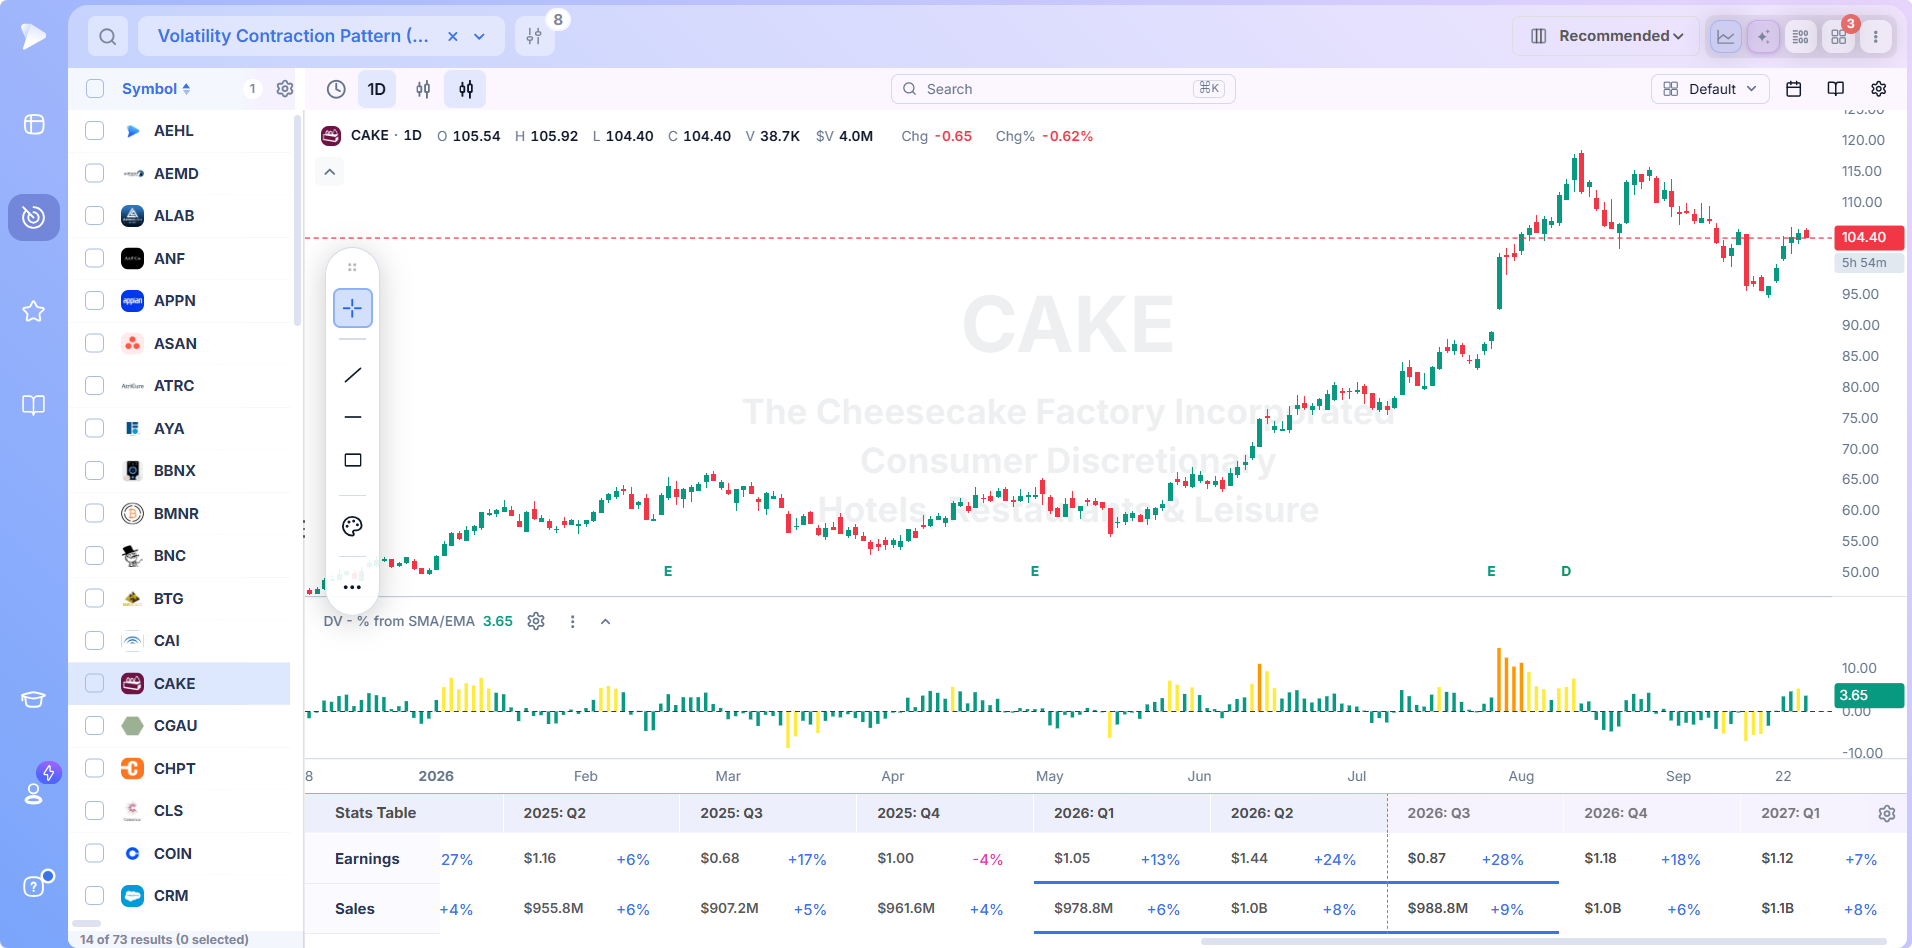This screenshot has height=948, width=1912.
Task: Select the rectangle drawing tool
Action: click(x=353, y=460)
